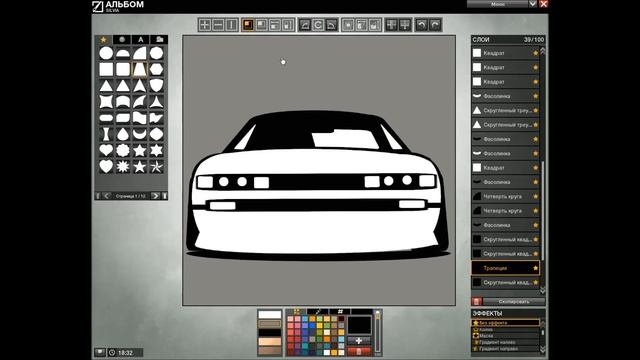This screenshot has width=640, height=360.
Task: Click the layers list scroll-down arrows
Action: coord(542,290)
